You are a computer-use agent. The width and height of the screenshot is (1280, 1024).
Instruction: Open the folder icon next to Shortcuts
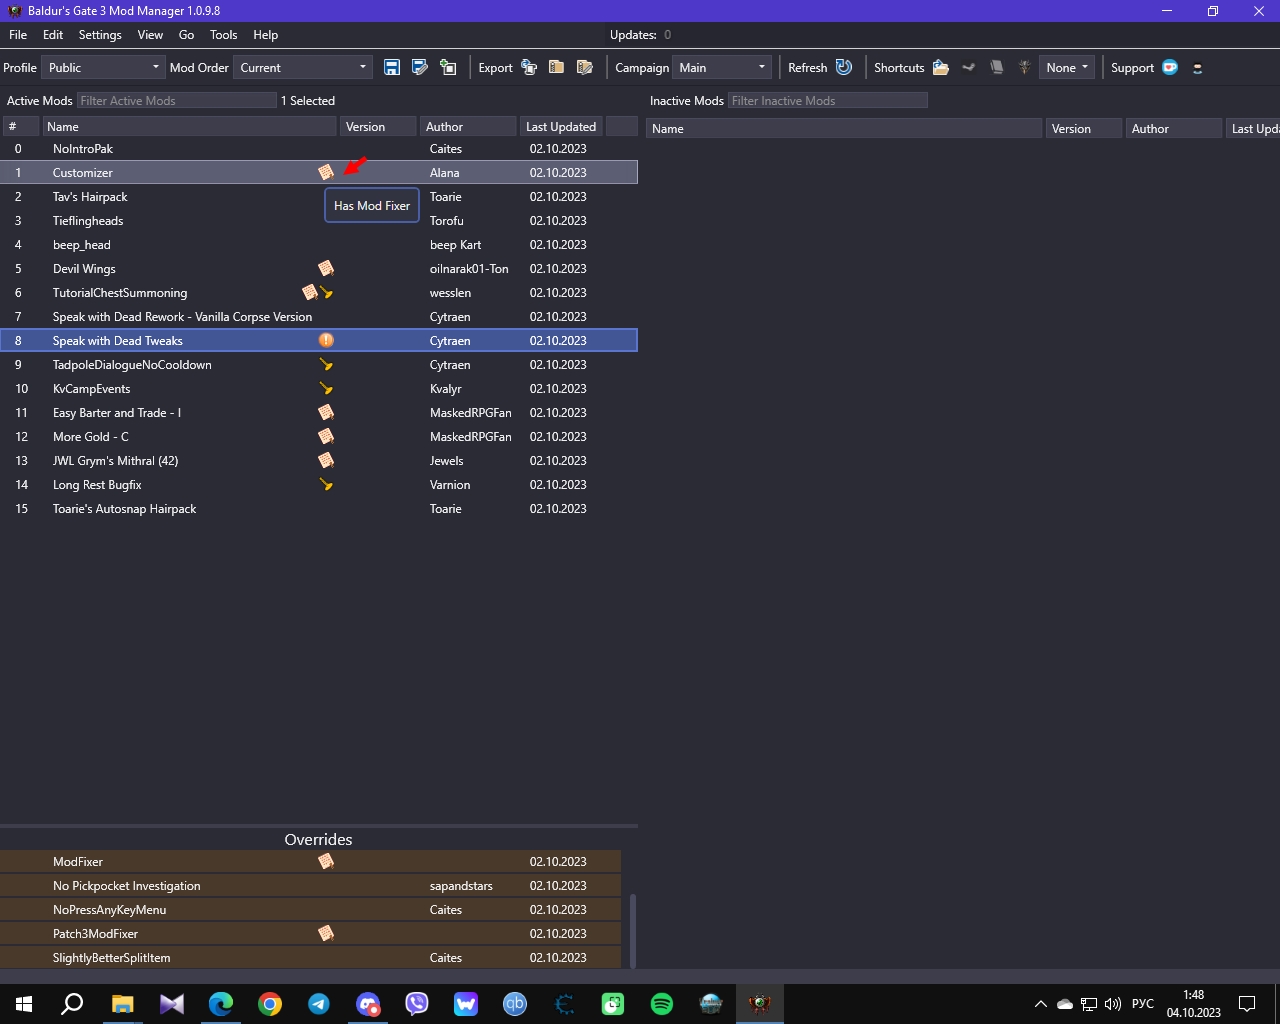(941, 67)
